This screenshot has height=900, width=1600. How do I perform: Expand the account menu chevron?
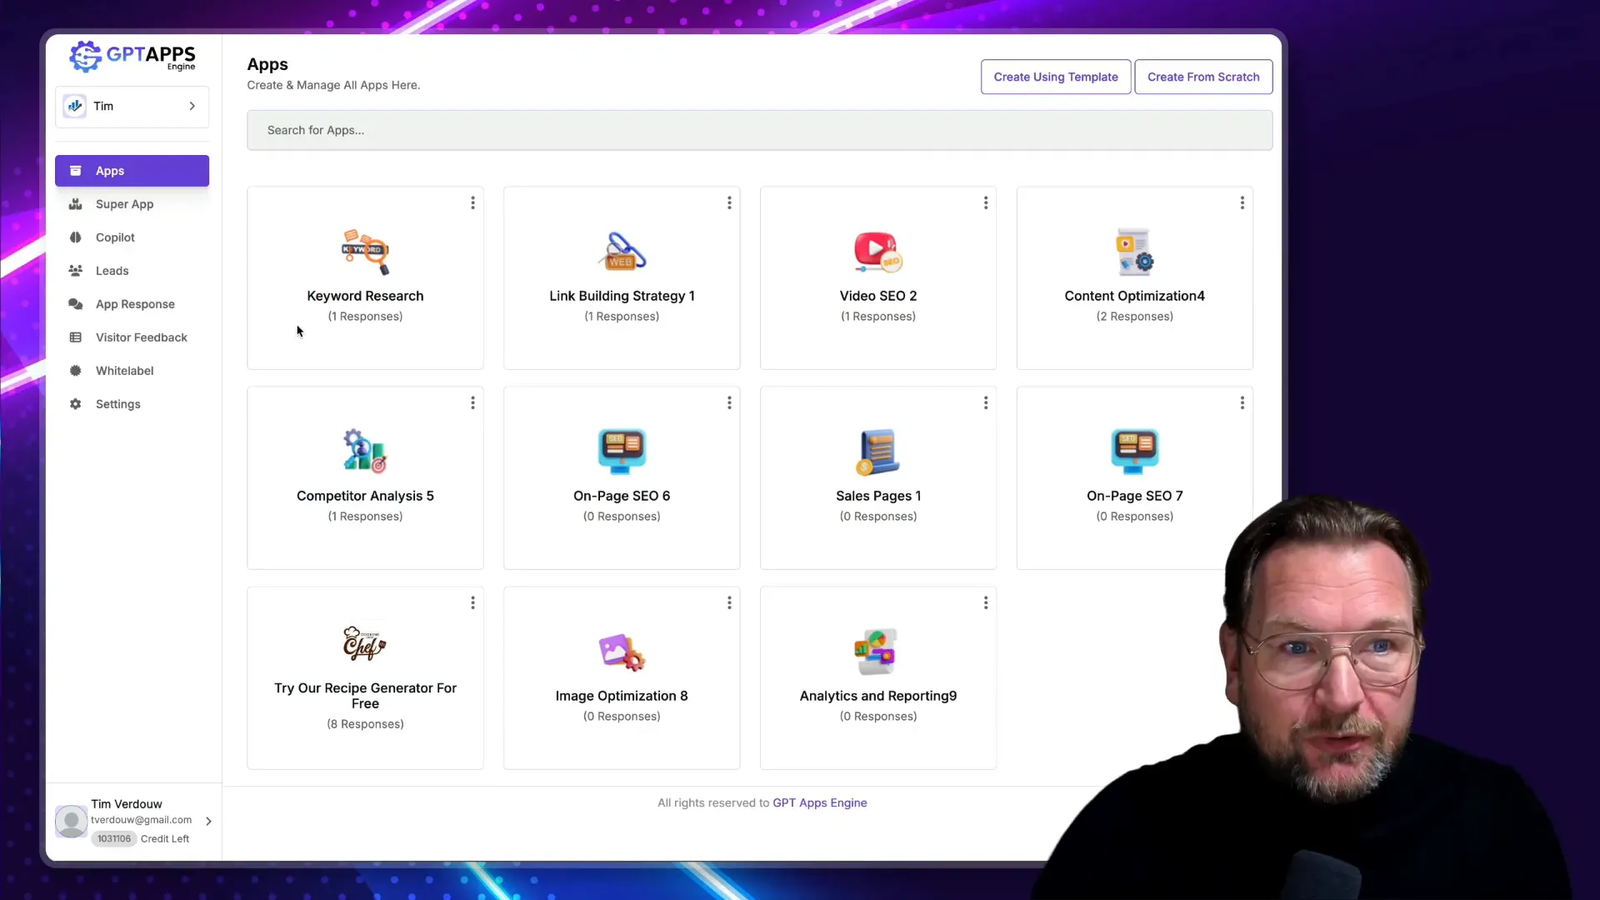point(208,821)
